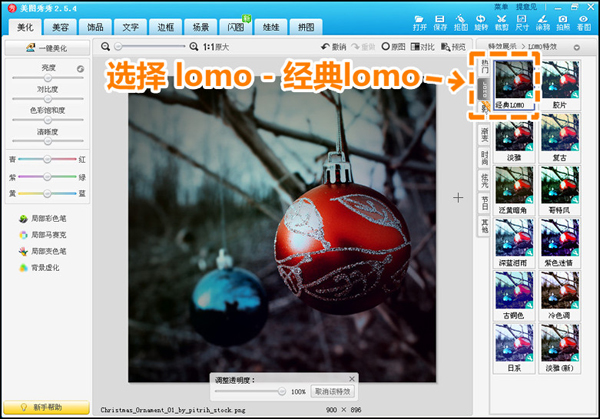Click the 保存 (Save) icon
Image resolution: width=600 pixels, height=419 pixels.
coord(440,23)
